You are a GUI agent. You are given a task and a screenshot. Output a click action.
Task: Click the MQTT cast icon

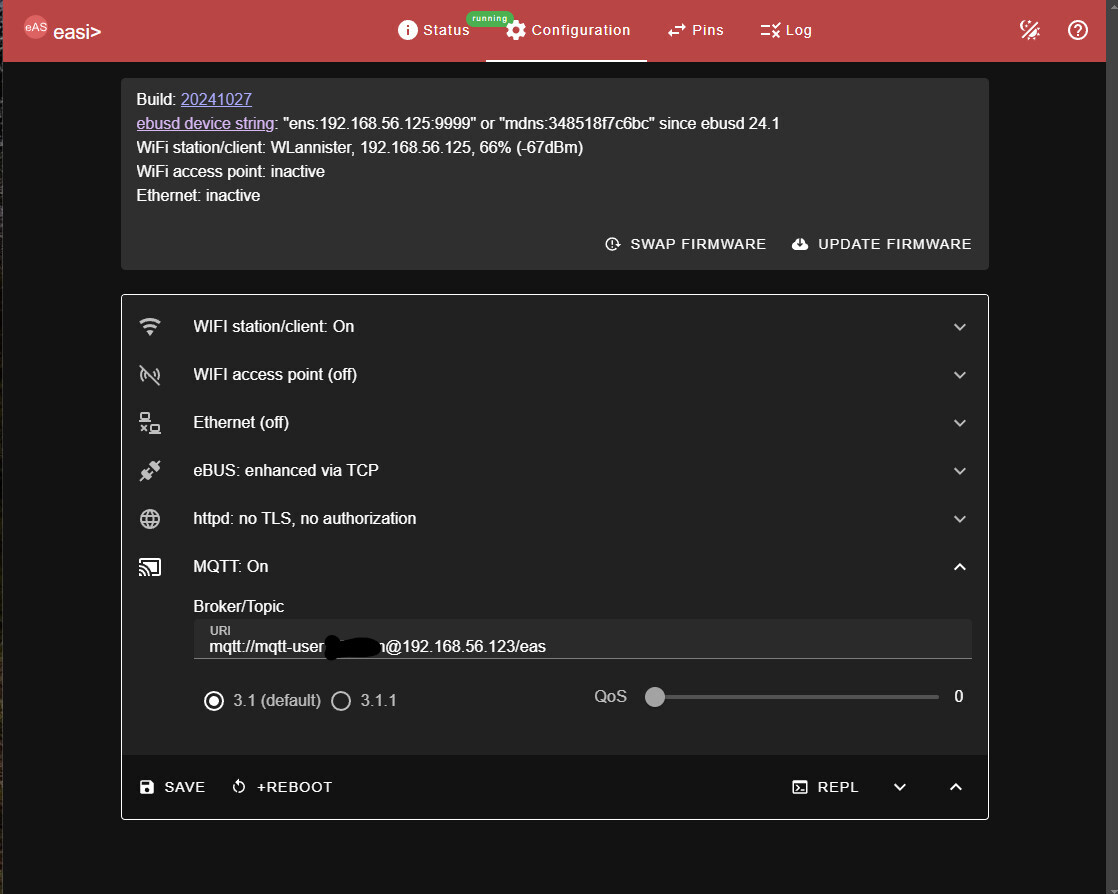pyautogui.click(x=150, y=567)
